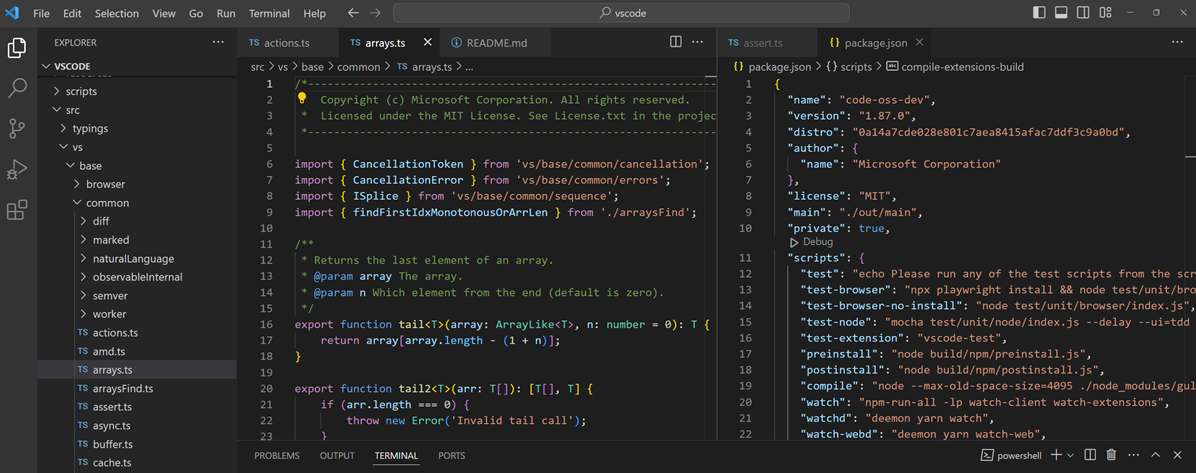Open the terminal launch profile dropdown
The width and height of the screenshot is (1196, 473).
click(x=1070, y=455)
